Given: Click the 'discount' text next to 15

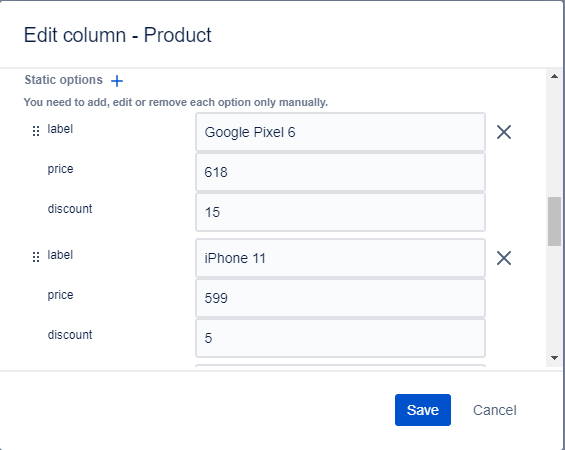Looking at the screenshot, I should click(70, 209).
